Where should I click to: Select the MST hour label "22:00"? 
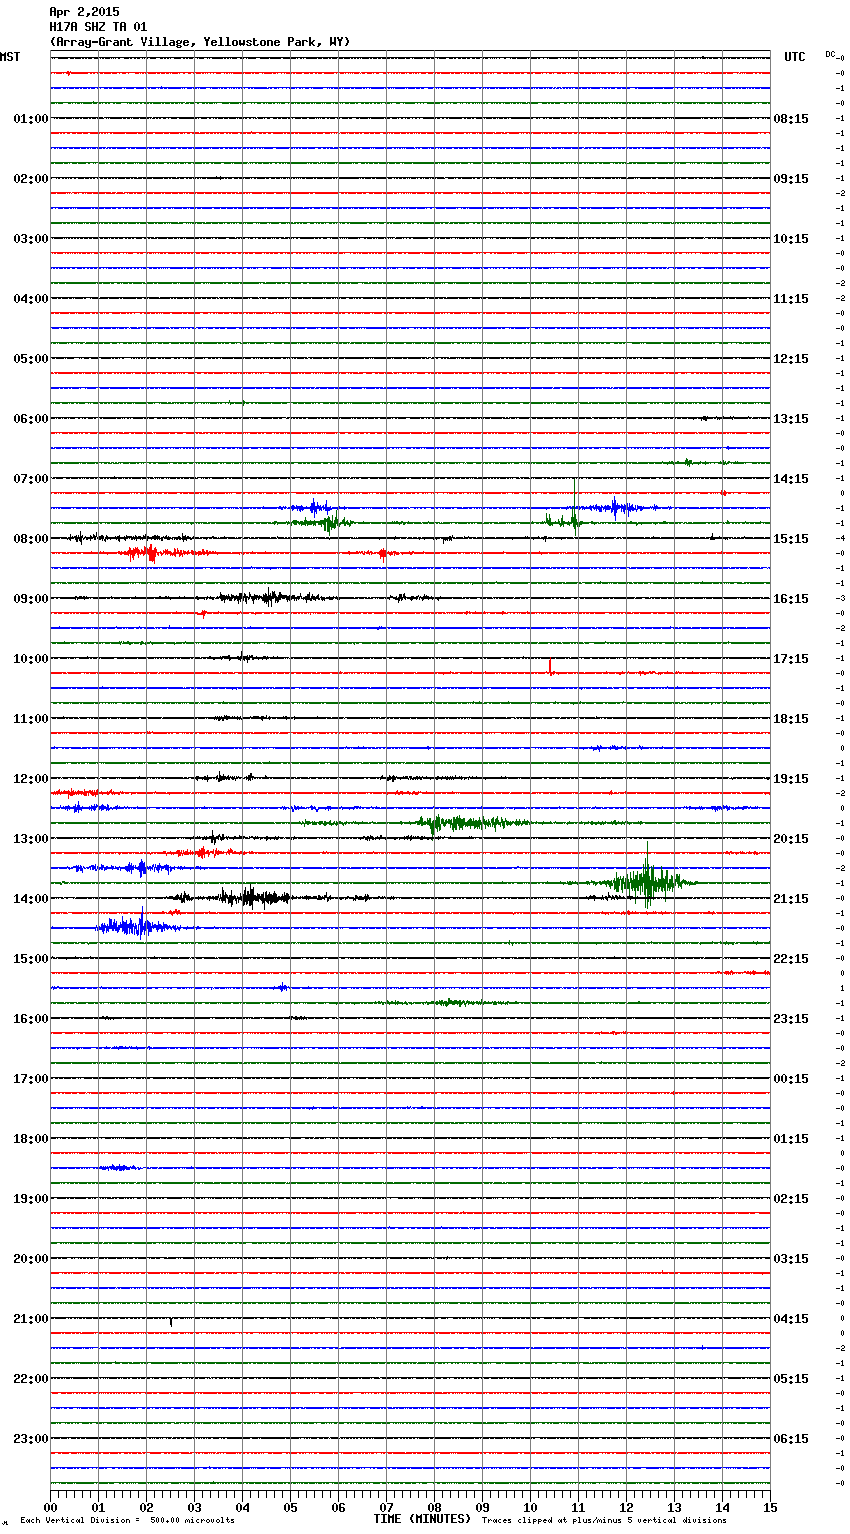(x=31, y=1379)
